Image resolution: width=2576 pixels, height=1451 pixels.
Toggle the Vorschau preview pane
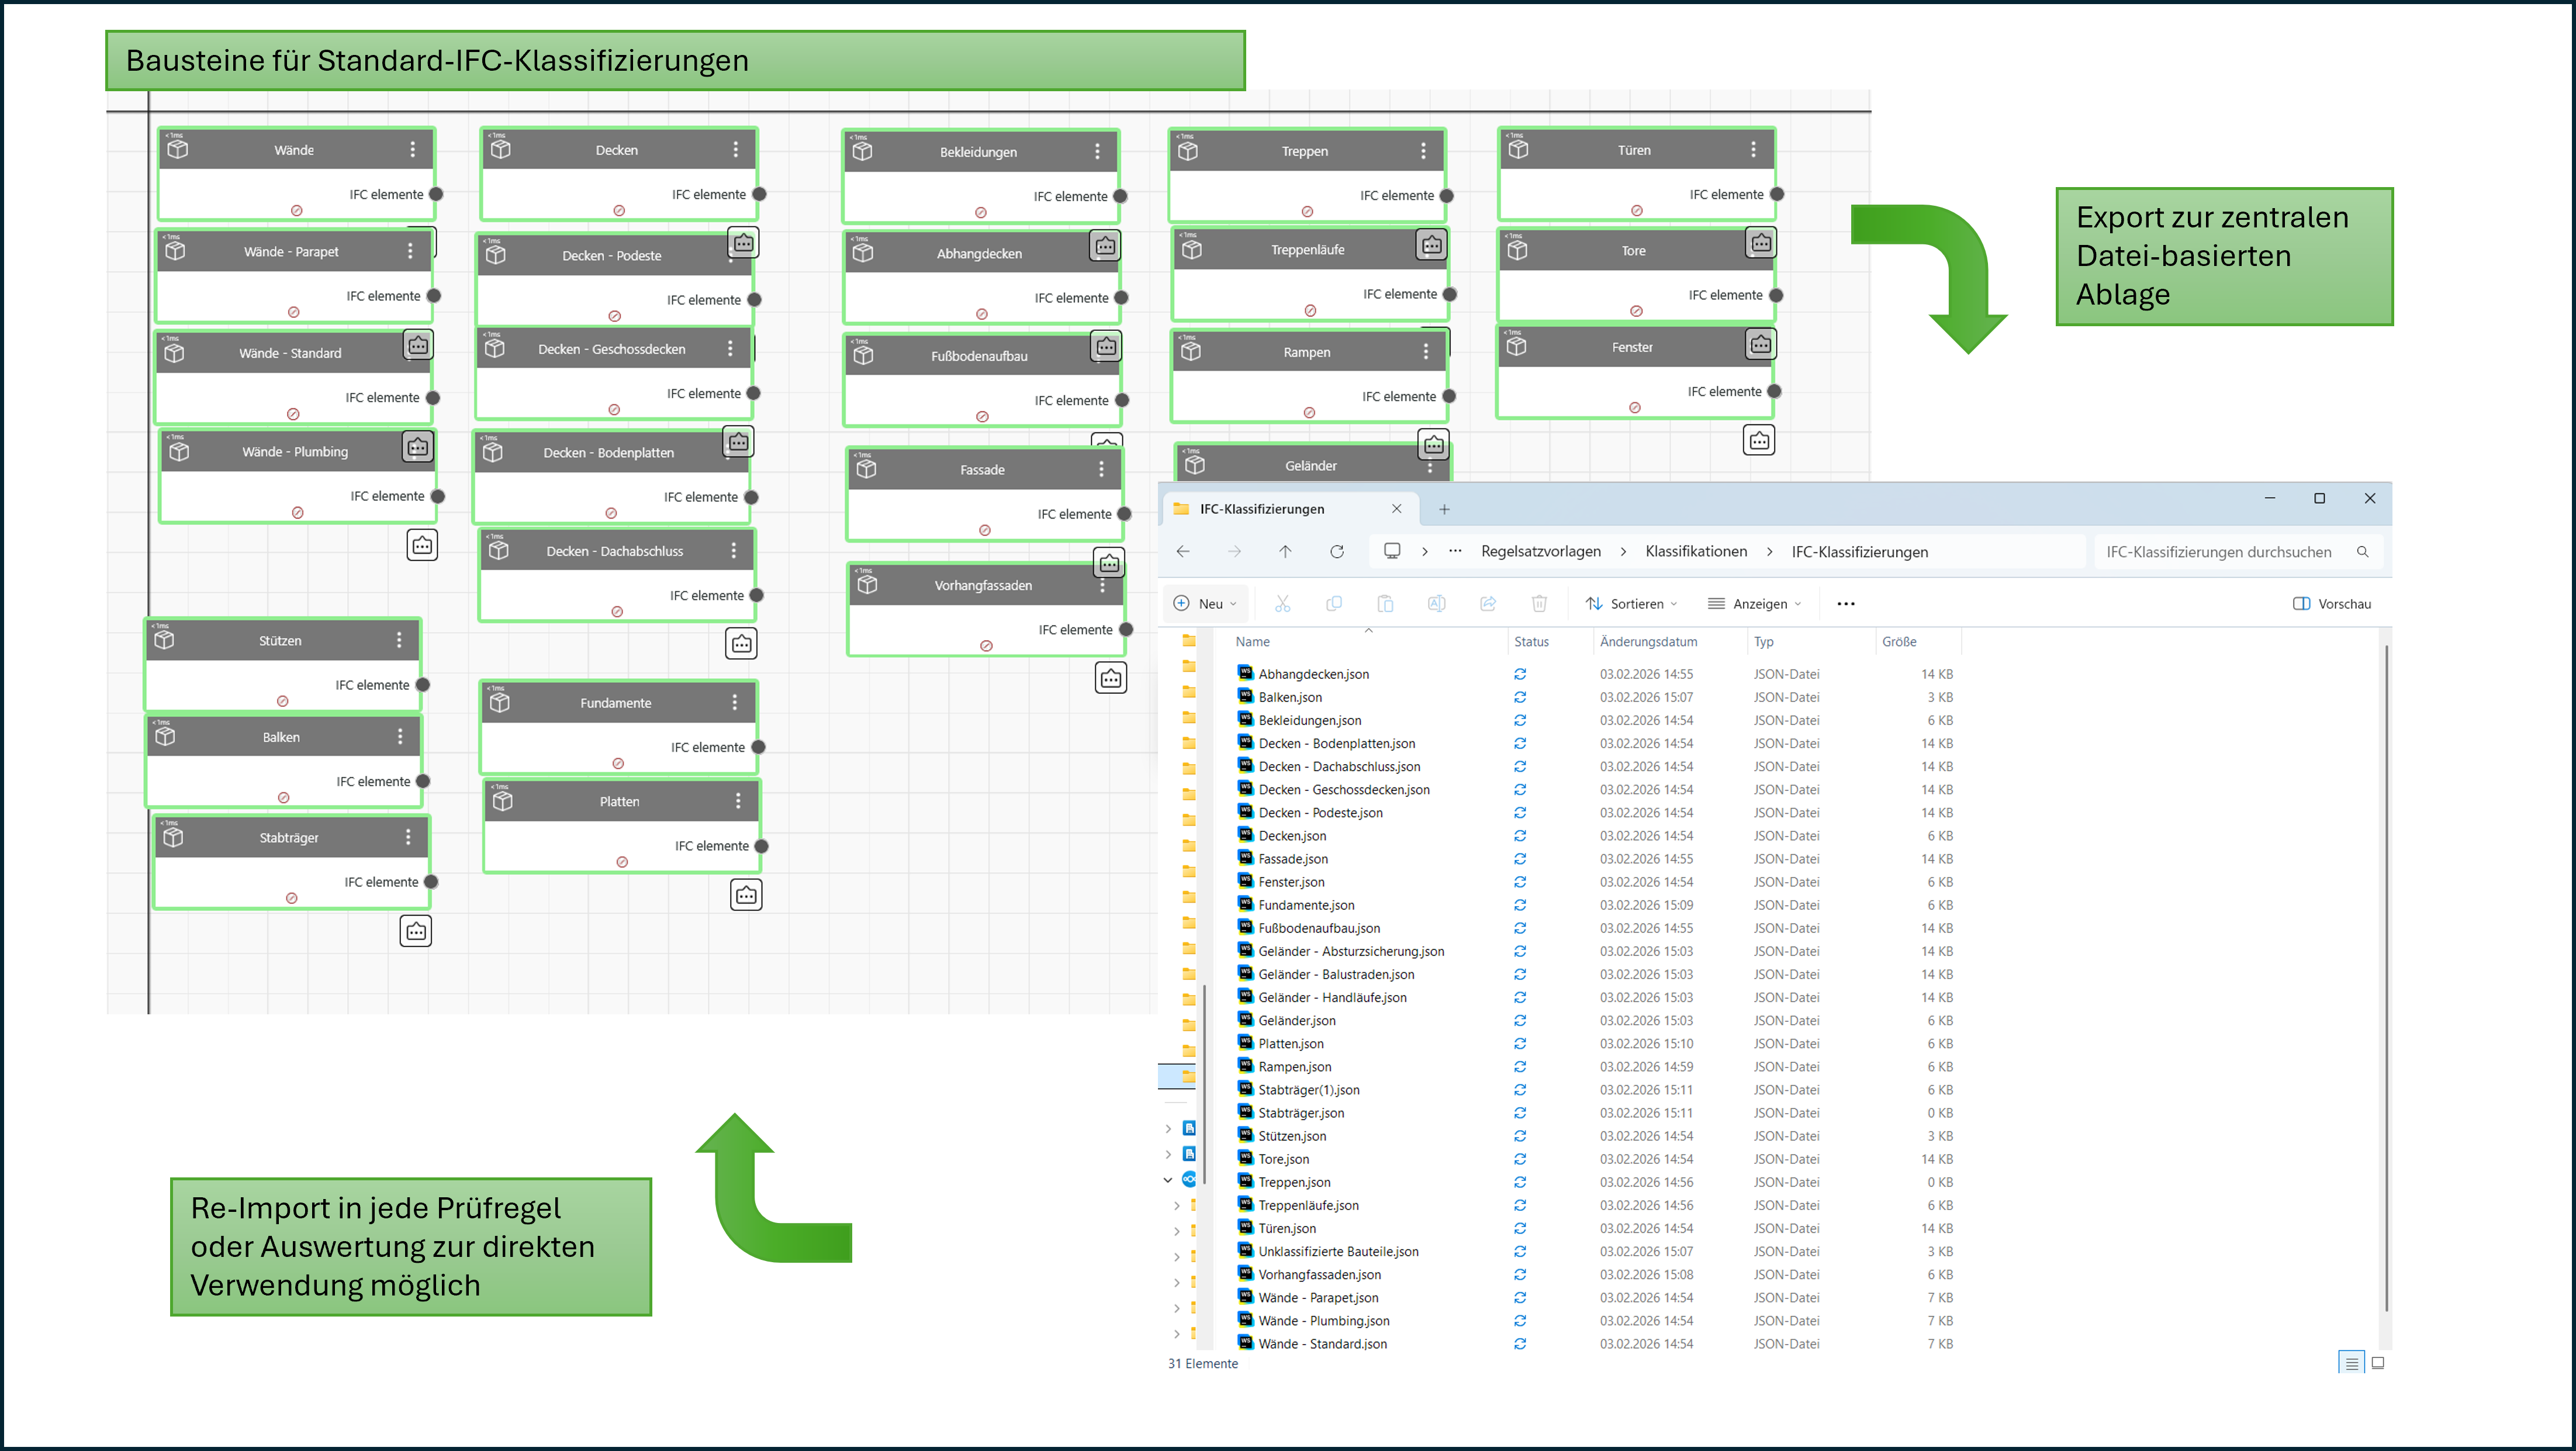click(x=2331, y=603)
